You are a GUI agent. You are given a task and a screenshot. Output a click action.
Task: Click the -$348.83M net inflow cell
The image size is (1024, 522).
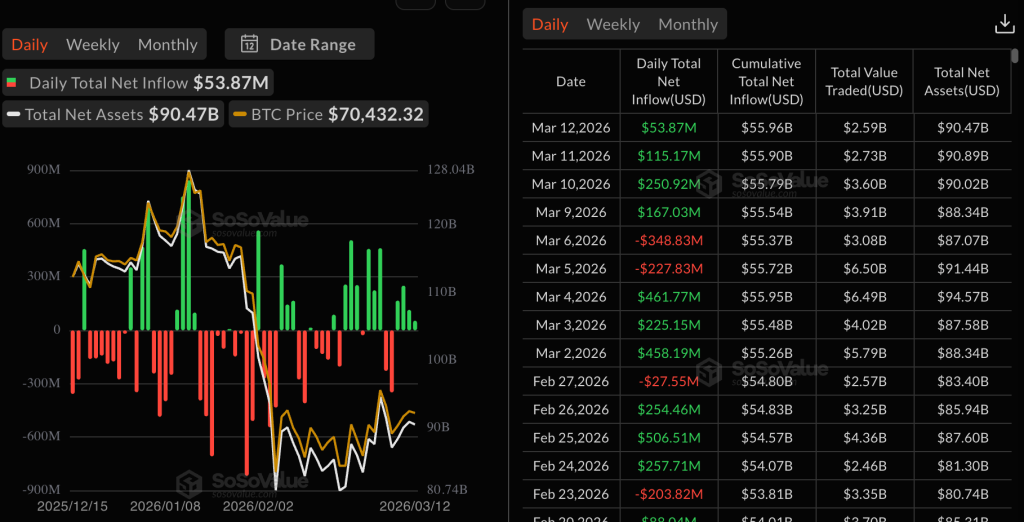(668, 241)
